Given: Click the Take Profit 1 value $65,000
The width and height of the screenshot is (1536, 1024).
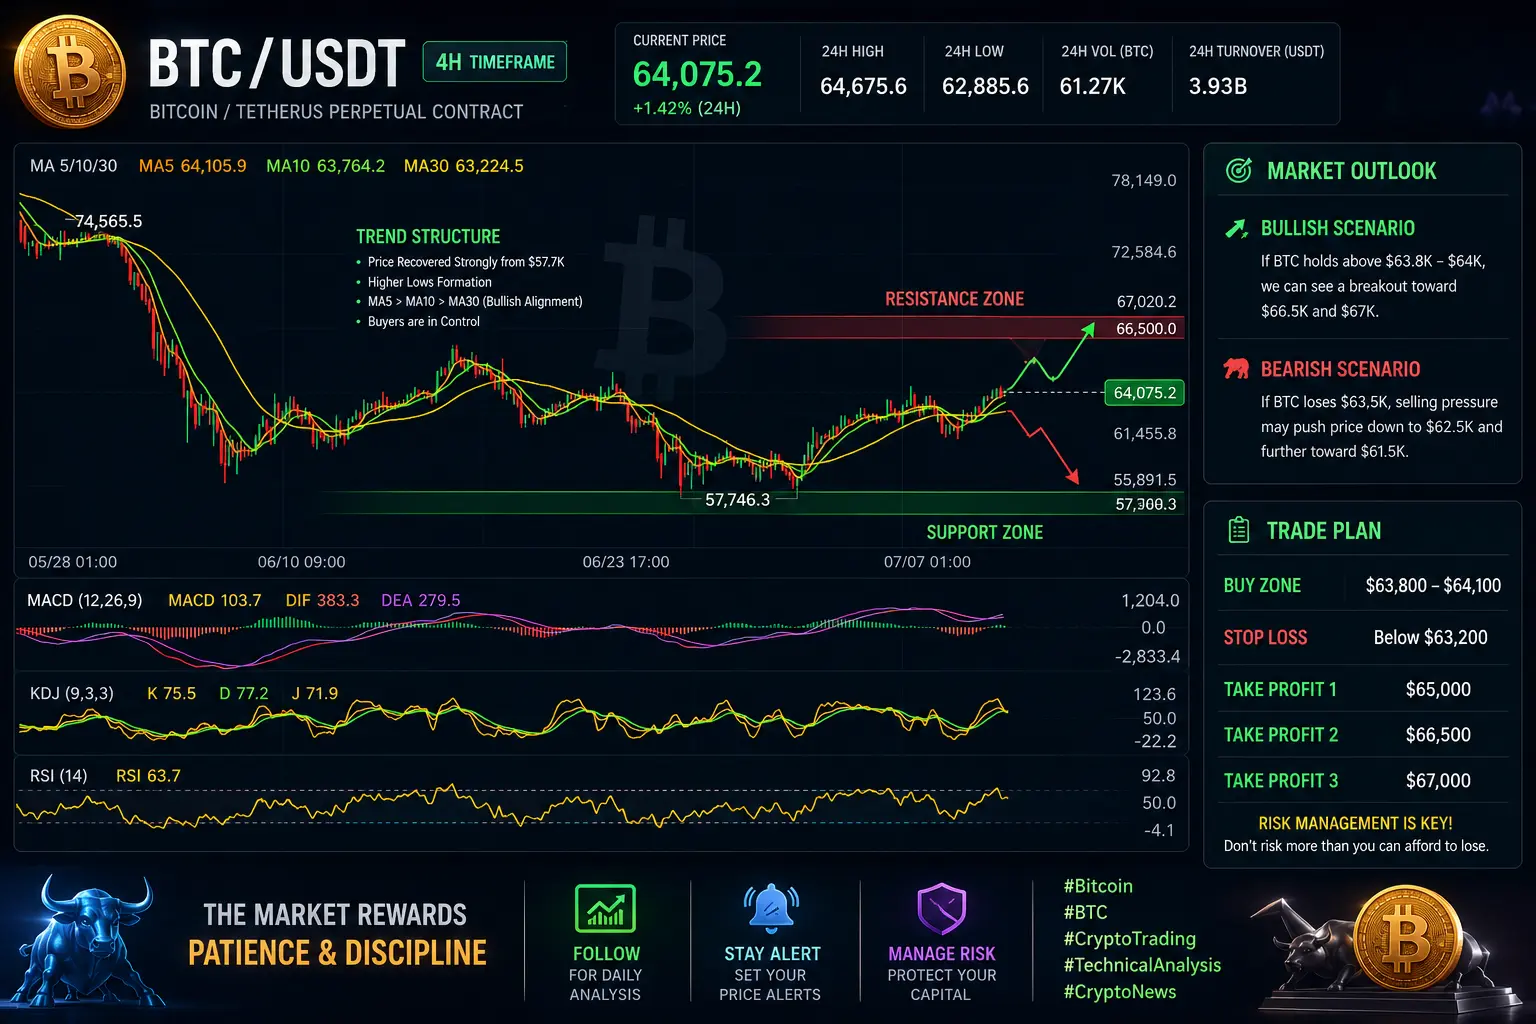Looking at the screenshot, I should (x=1438, y=690).
